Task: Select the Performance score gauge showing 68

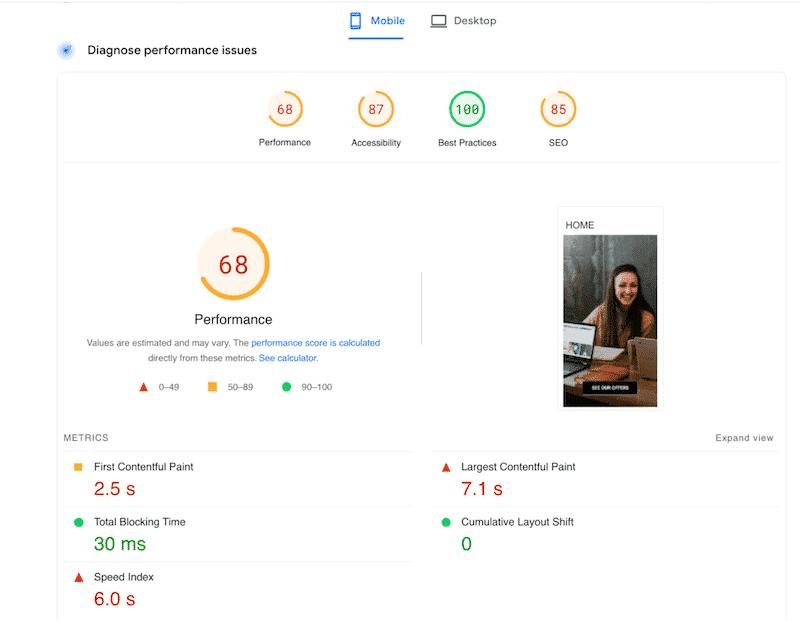Action: (x=285, y=110)
